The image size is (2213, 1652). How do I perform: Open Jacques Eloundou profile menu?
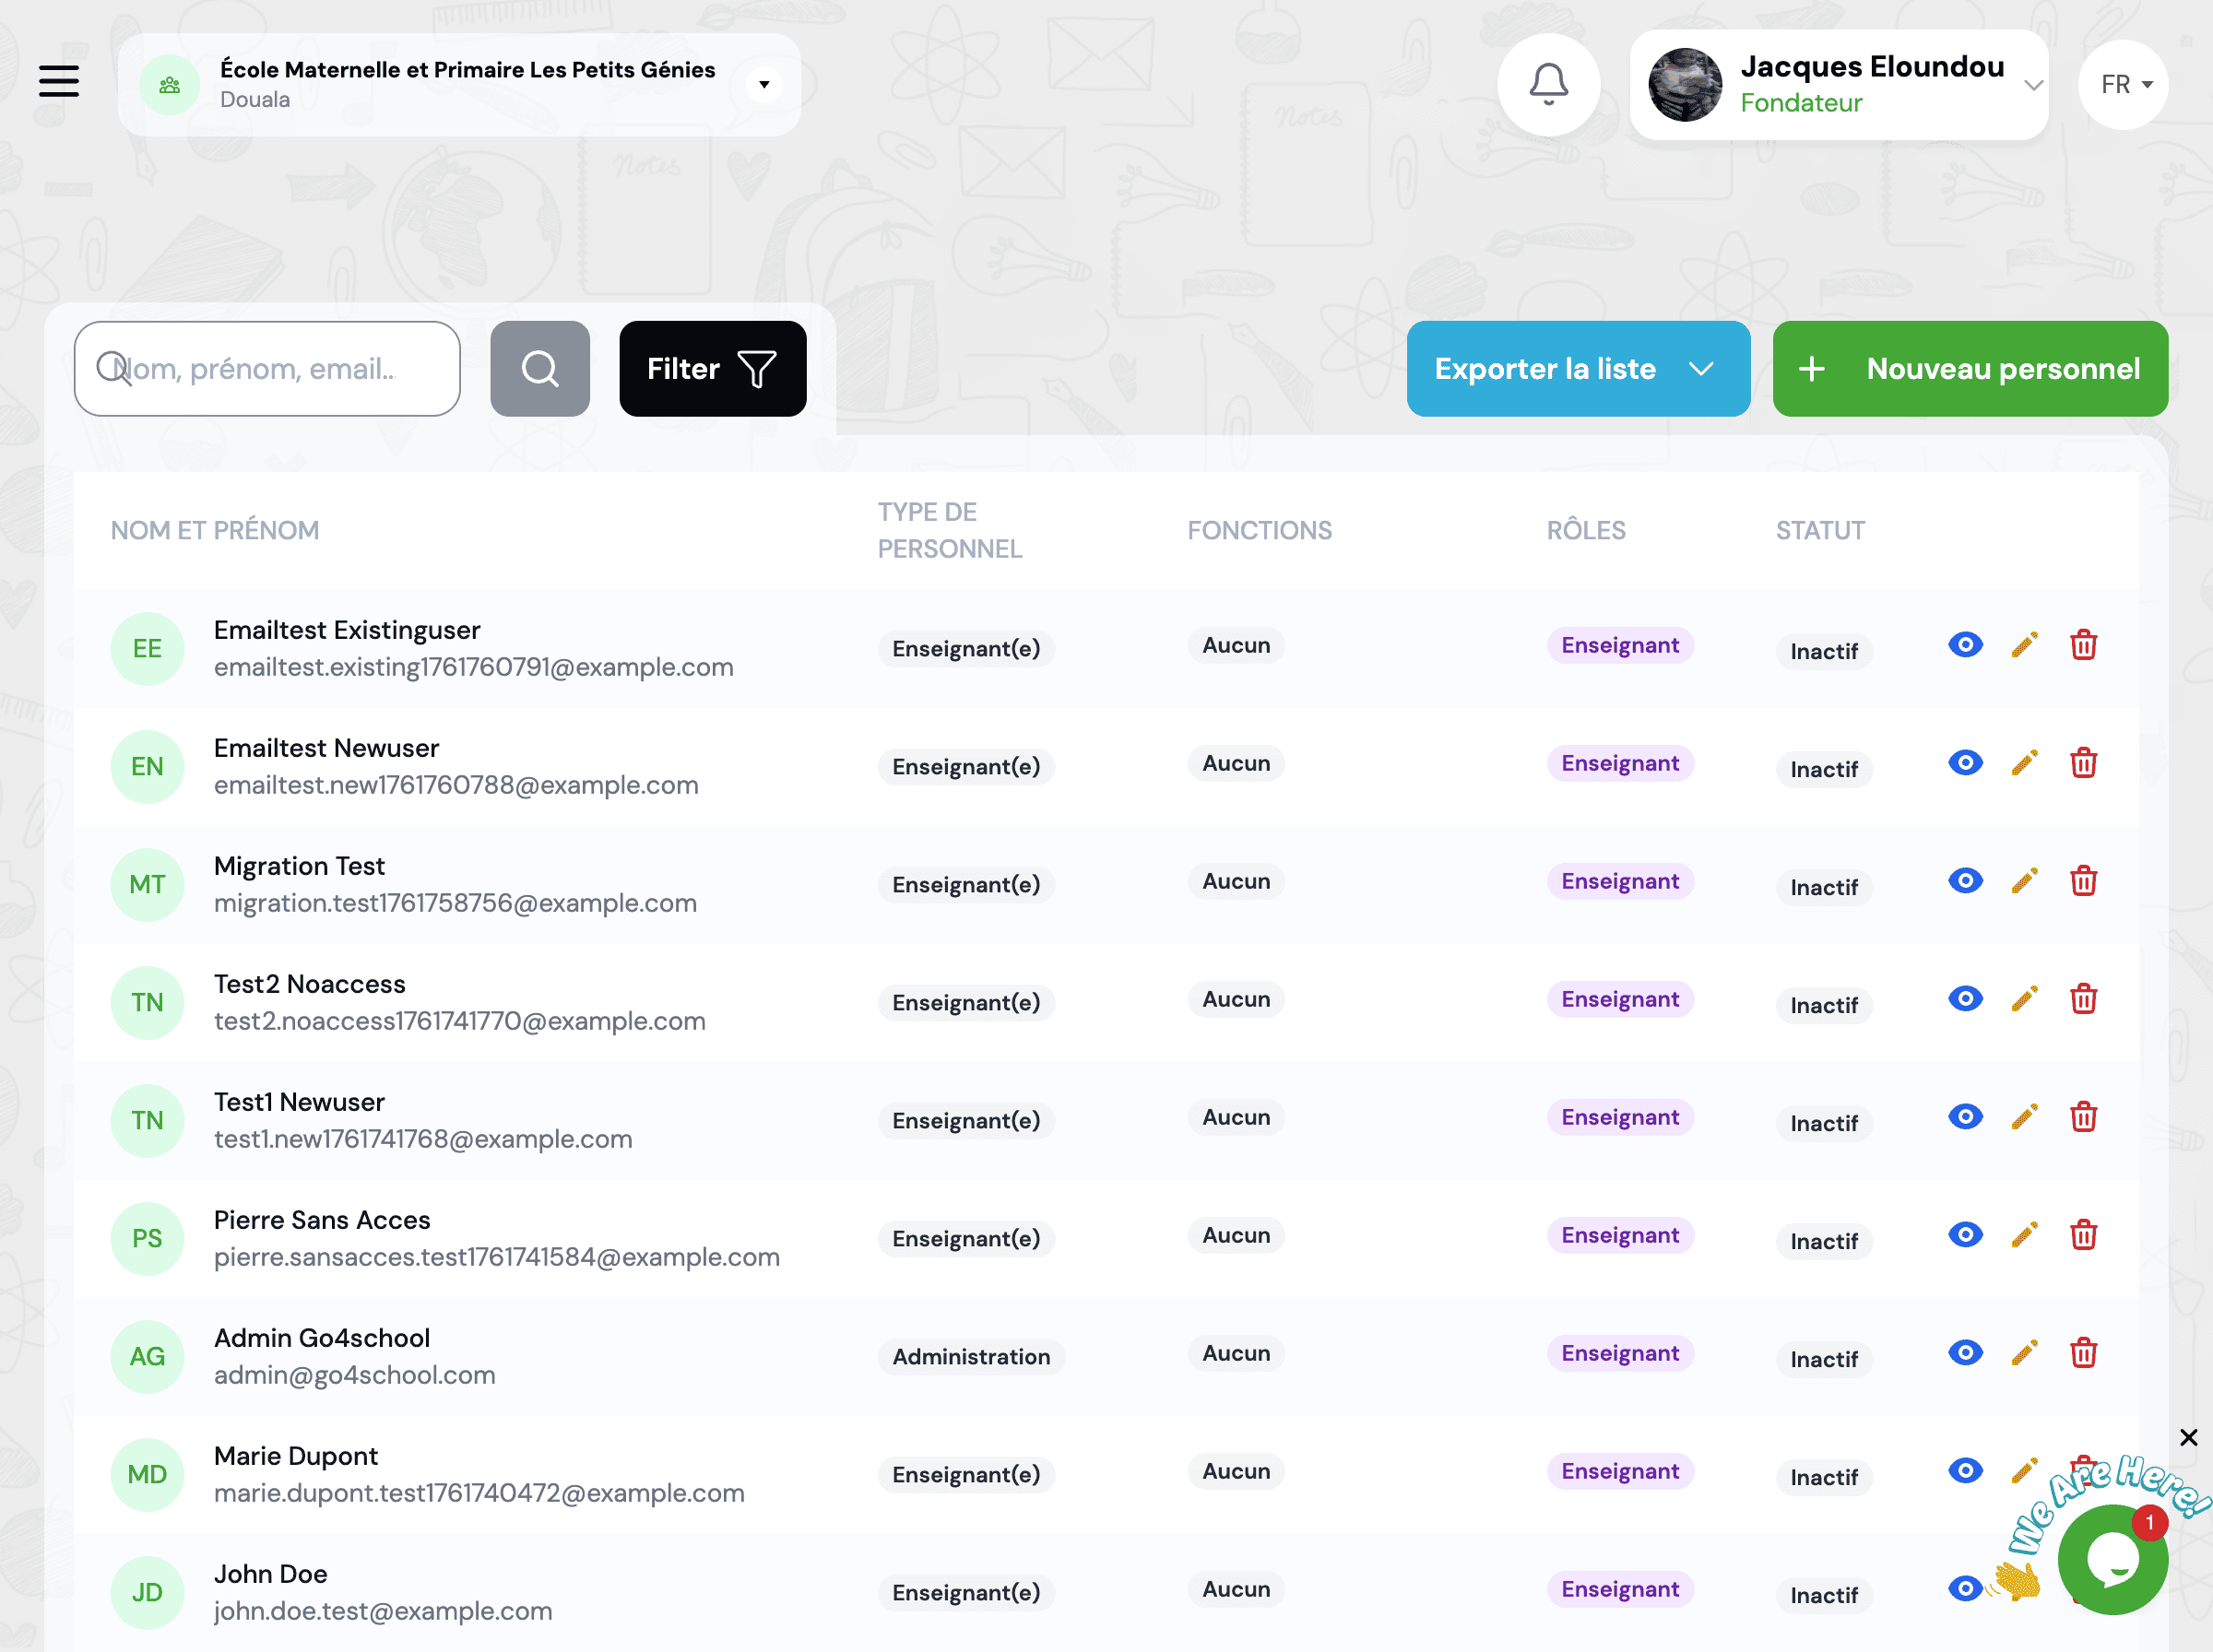1838,85
